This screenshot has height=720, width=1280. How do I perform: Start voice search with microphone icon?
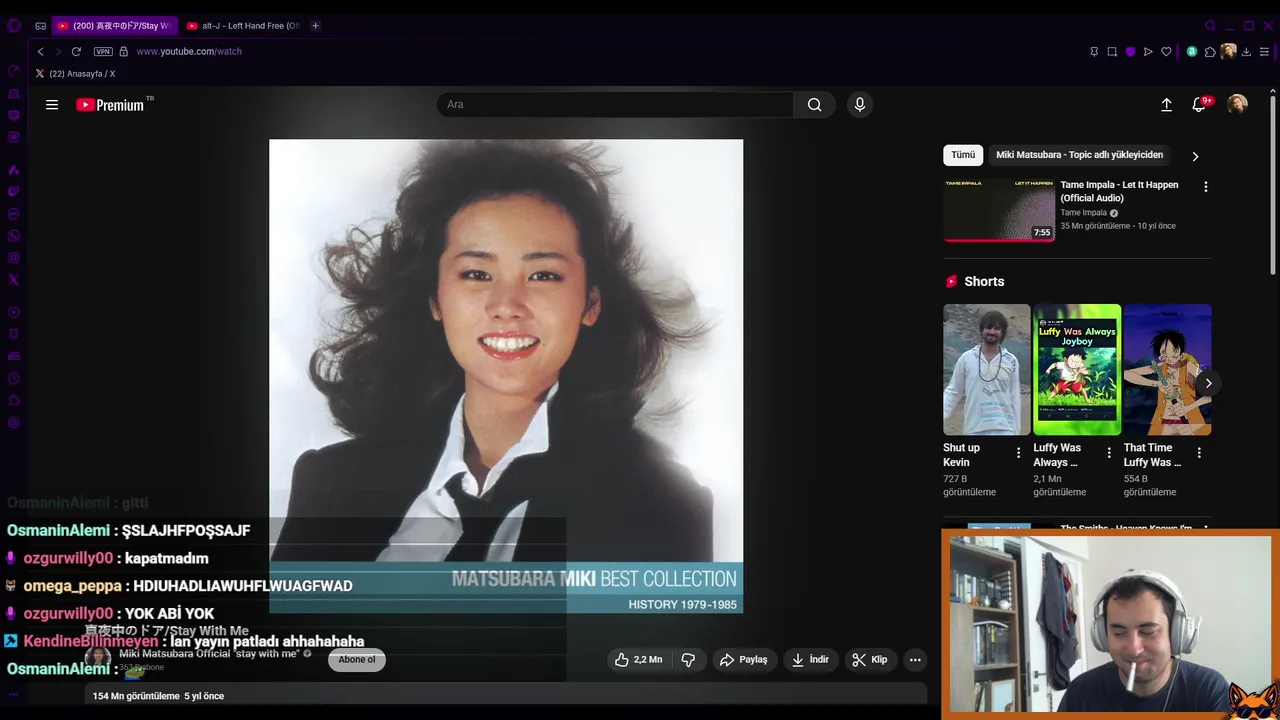859,105
